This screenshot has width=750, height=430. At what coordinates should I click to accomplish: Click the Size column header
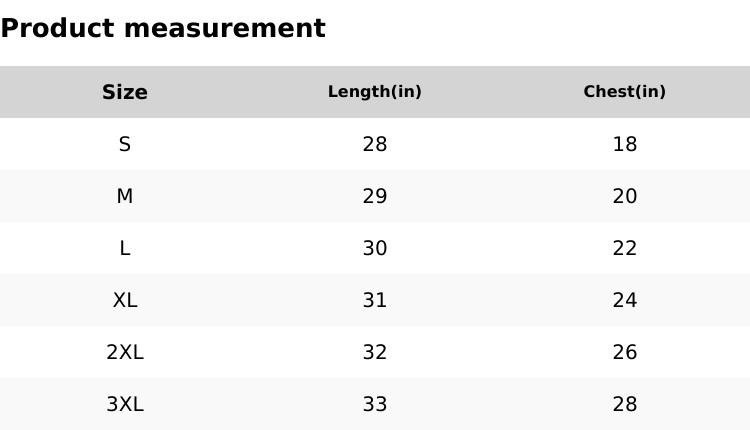click(125, 92)
